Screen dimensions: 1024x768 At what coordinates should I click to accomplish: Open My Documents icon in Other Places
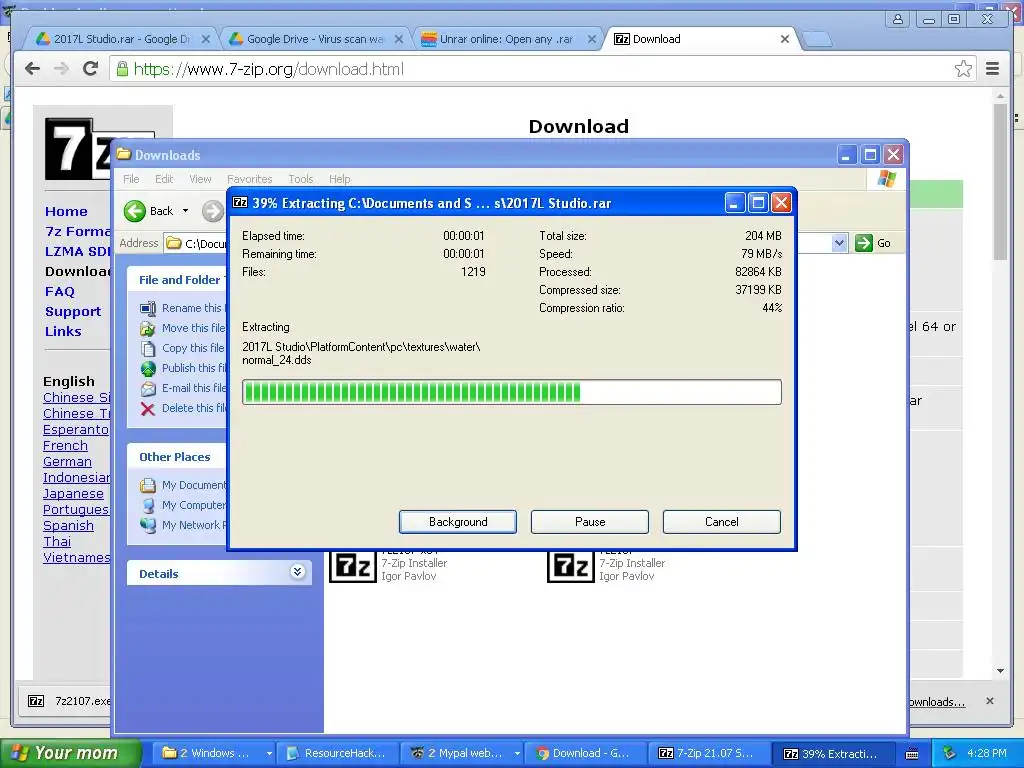pos(148,485)
